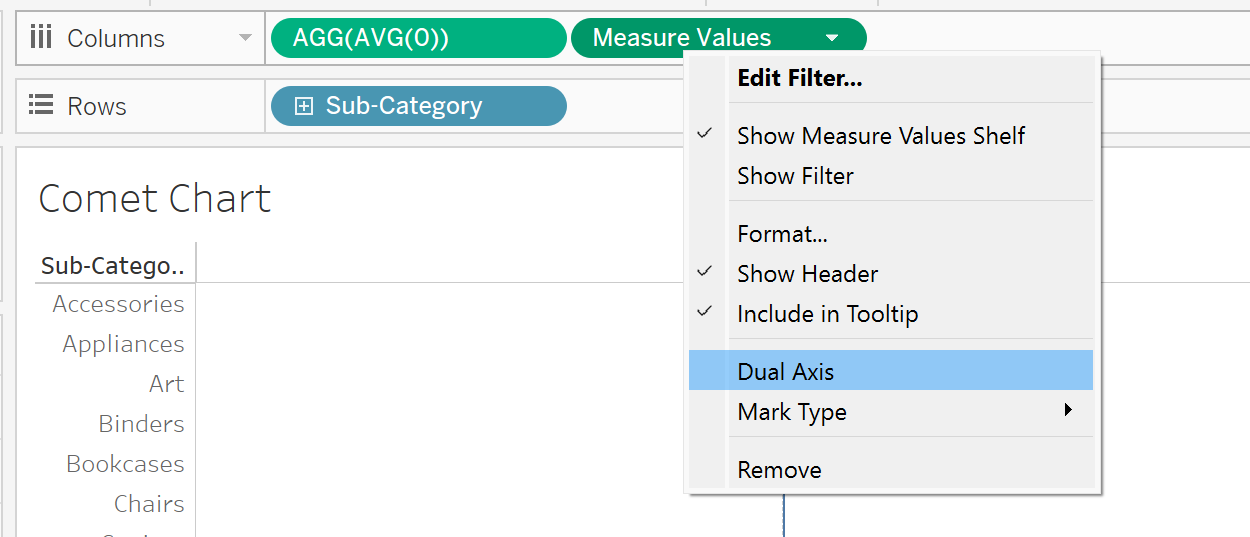This screenshot has height=537, width=1250.
Task: Click the Comet Chart title
Action: point(154,198)
